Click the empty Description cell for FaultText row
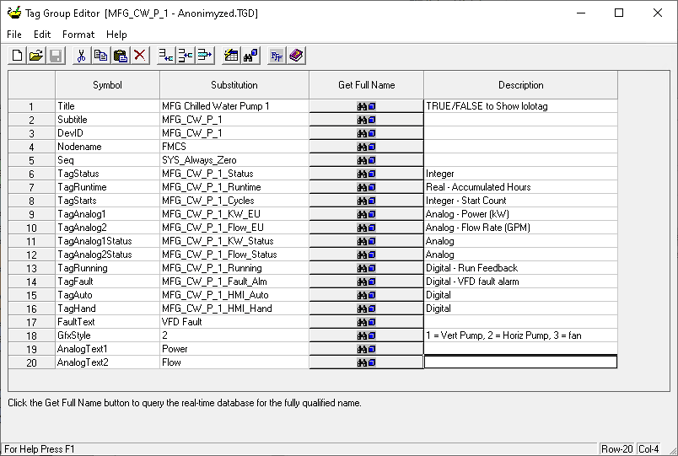This screenshot has height=456, width=678. coord(521,322)
